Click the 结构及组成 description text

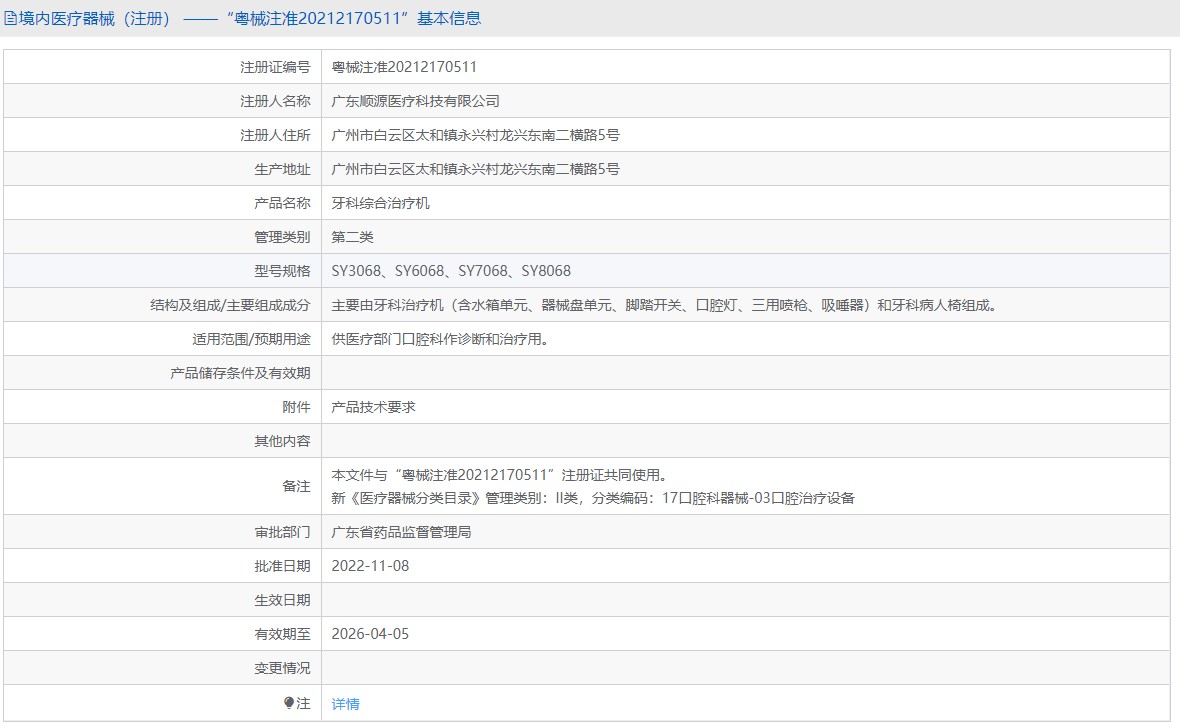663,305
